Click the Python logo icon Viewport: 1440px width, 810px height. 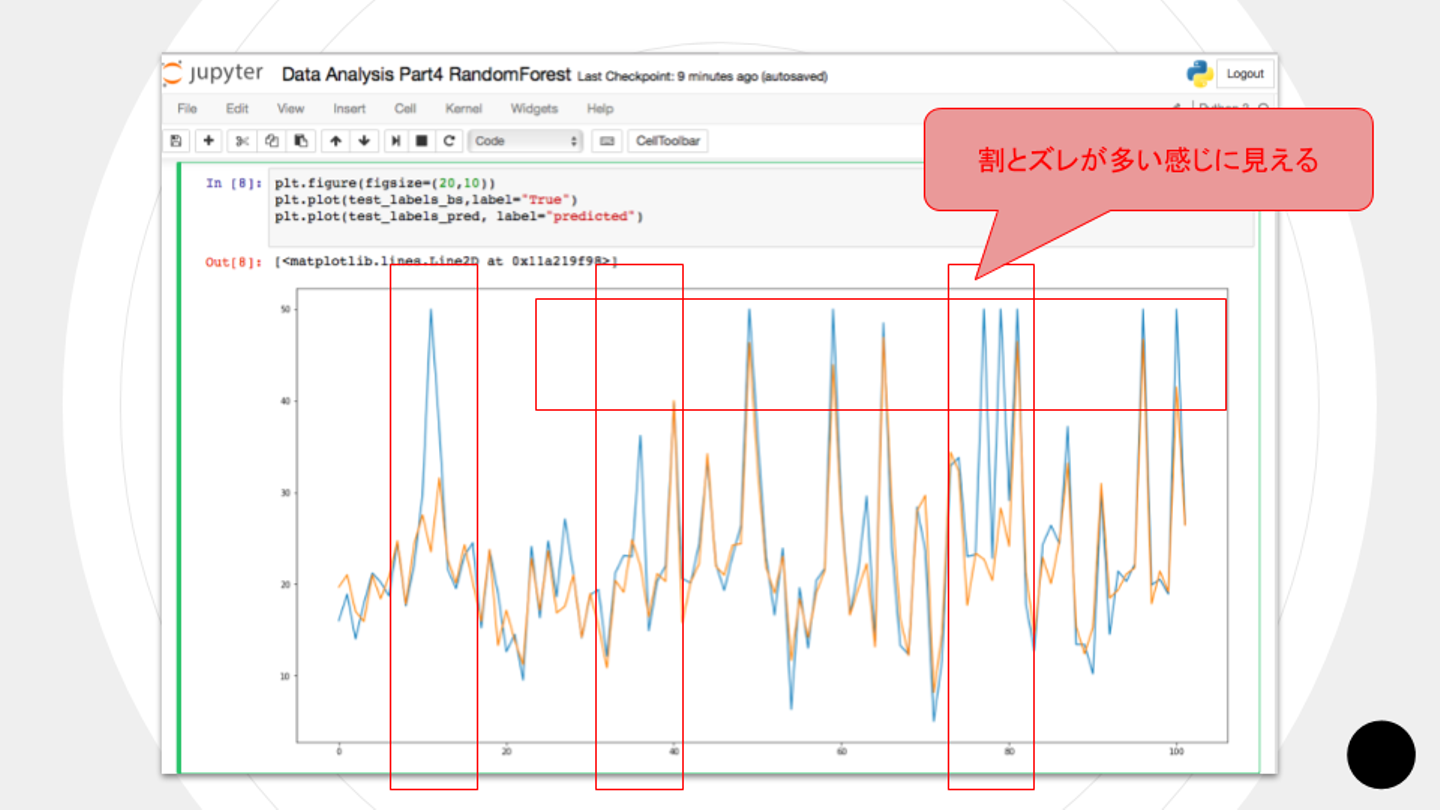(1199, 74)
